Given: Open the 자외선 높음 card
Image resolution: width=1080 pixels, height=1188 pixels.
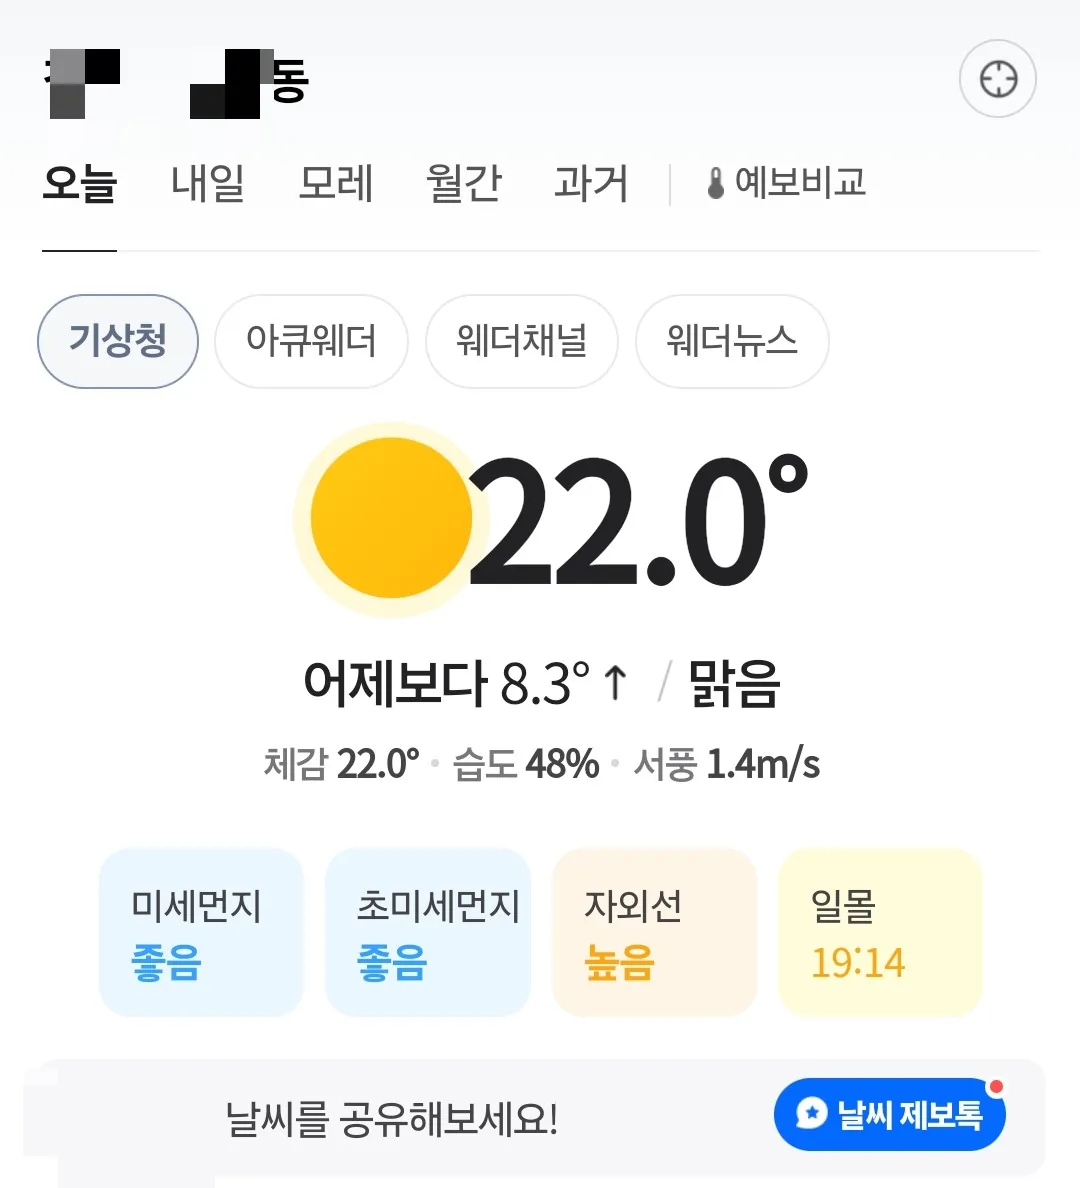Looking at the screenshot, I should click(x=654, y=932).
